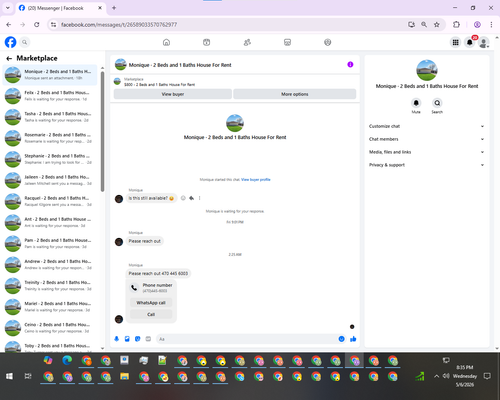Open Ceino conversation in Marketplace list
500x400 pixels.
[x=50, y=328]
